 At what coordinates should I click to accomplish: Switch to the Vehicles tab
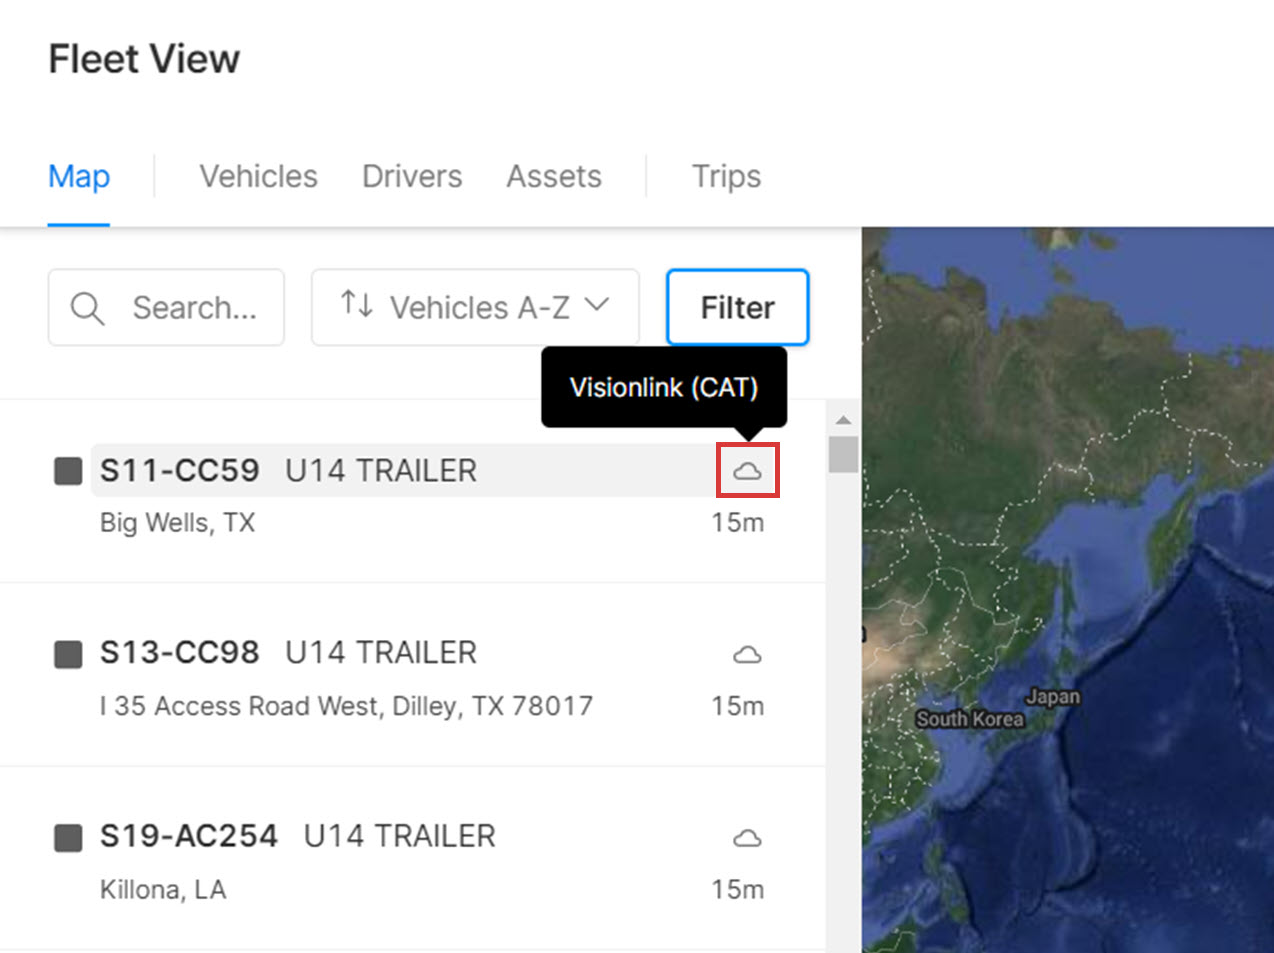pos(258,176)
